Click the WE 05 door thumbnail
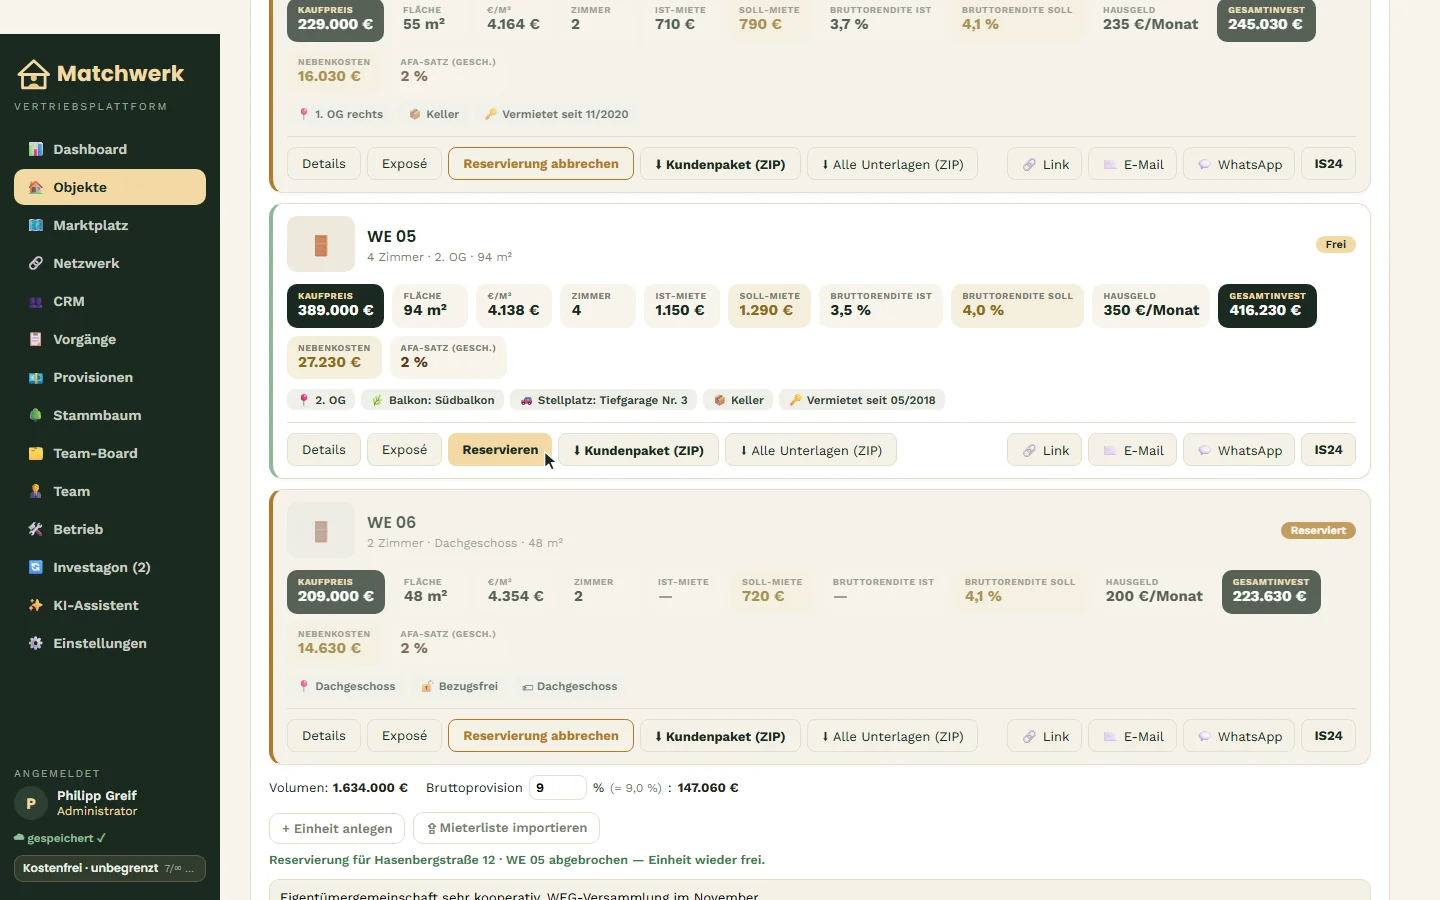The height and width of the screenshot is (900, 1440). tap(321, 244)
